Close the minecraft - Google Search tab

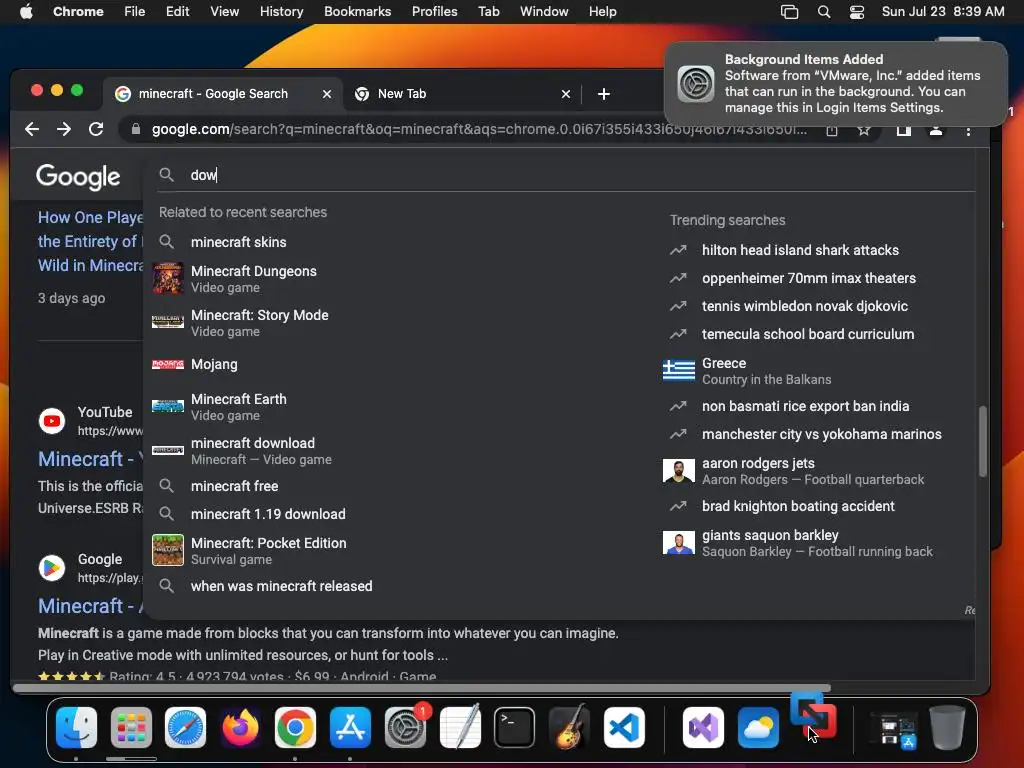[x=327, y=94]
